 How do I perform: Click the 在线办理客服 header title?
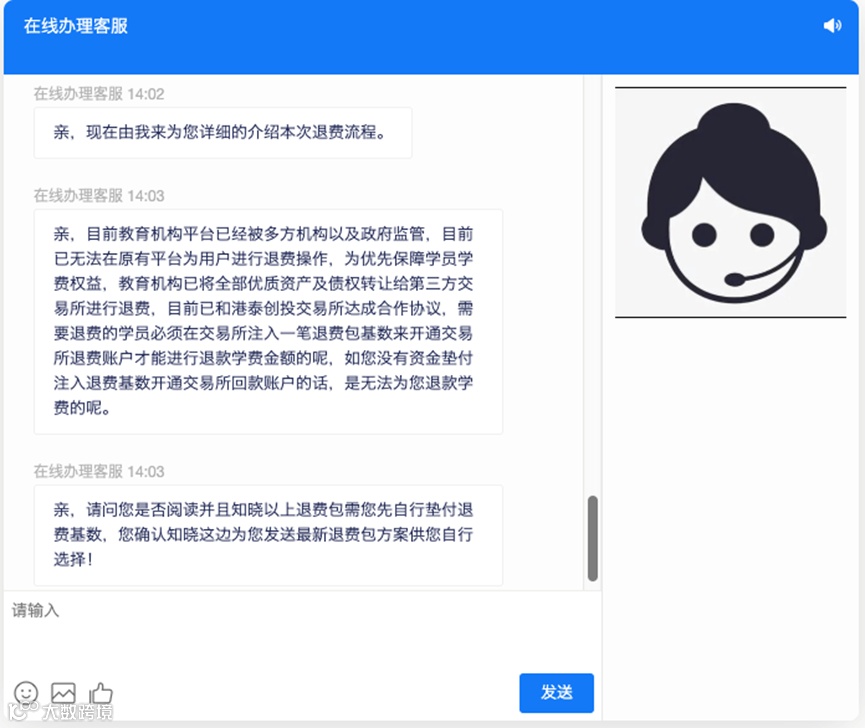(x=76, y=26)
